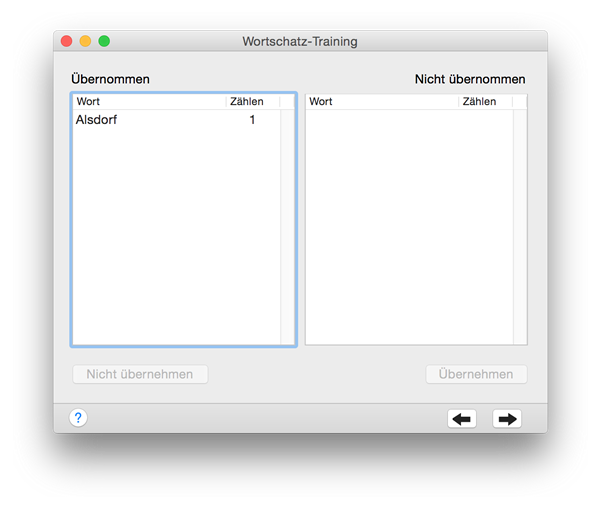The width and height of the screenshot is (600, 508).
Task: Click the Nicht übernommen list scrollbar track
Action: [x=520, y=227]
